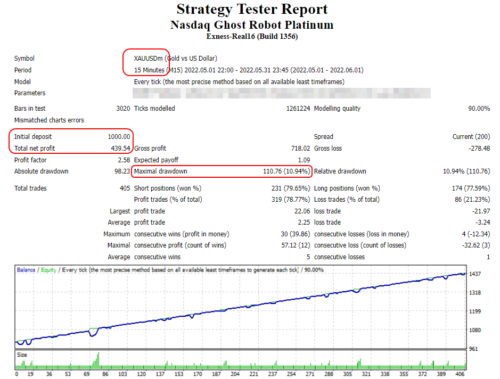This screenshot has height=379, width=500.
Task: Select the bars value '3020'
Action: click(x=123, y=109)
